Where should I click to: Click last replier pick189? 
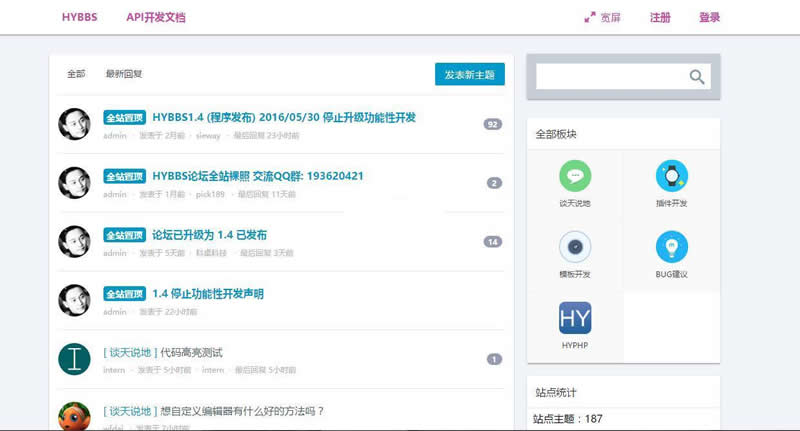click(x=210, y=194)
